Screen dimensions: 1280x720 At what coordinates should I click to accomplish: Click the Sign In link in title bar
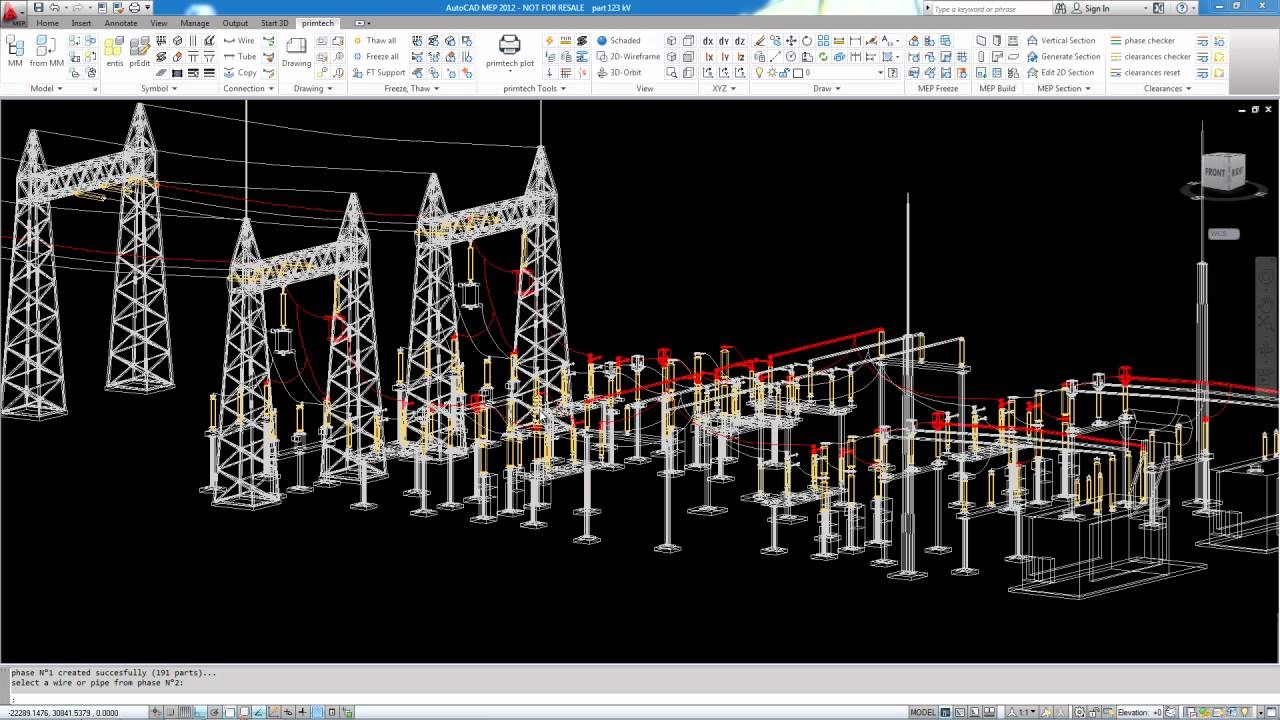point(1097,8)
